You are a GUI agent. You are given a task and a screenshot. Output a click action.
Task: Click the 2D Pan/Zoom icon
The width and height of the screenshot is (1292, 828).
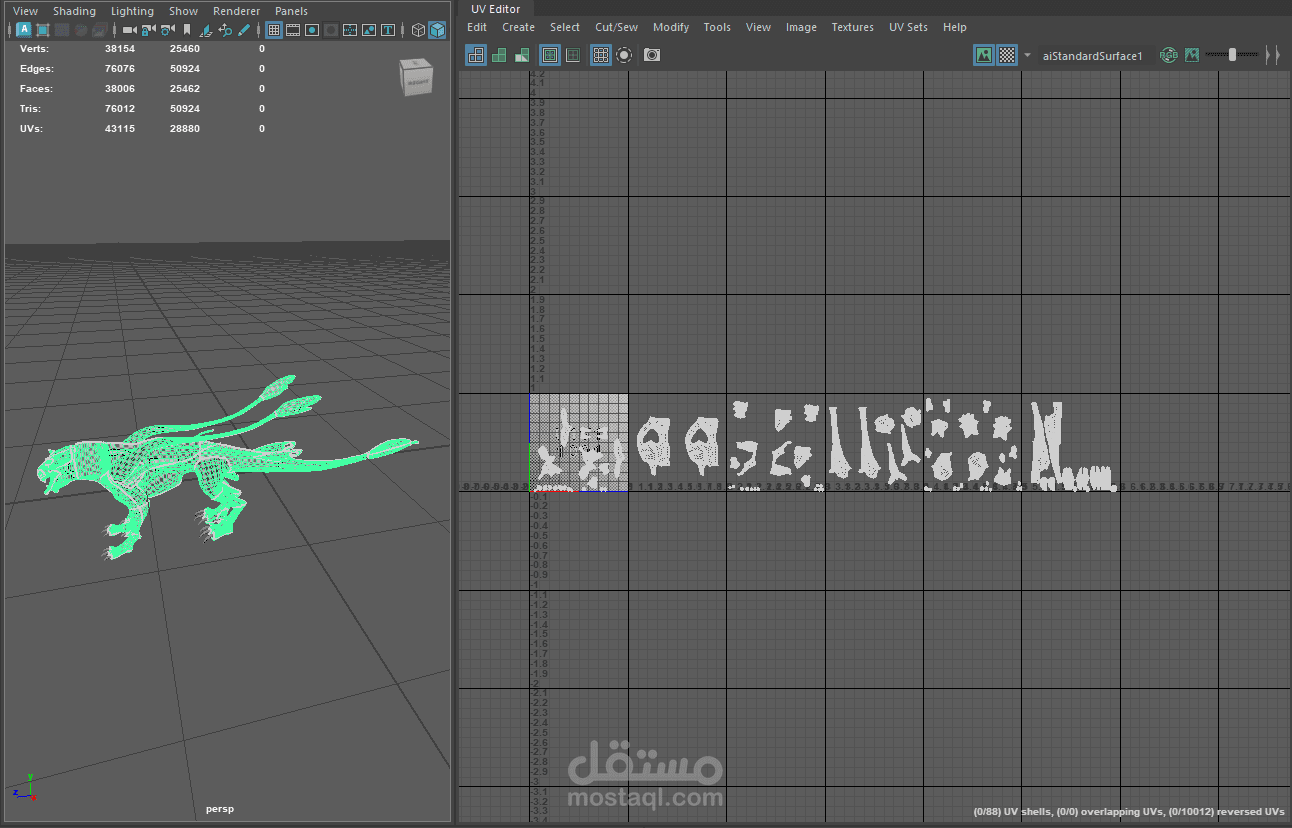tap(225, 30)
